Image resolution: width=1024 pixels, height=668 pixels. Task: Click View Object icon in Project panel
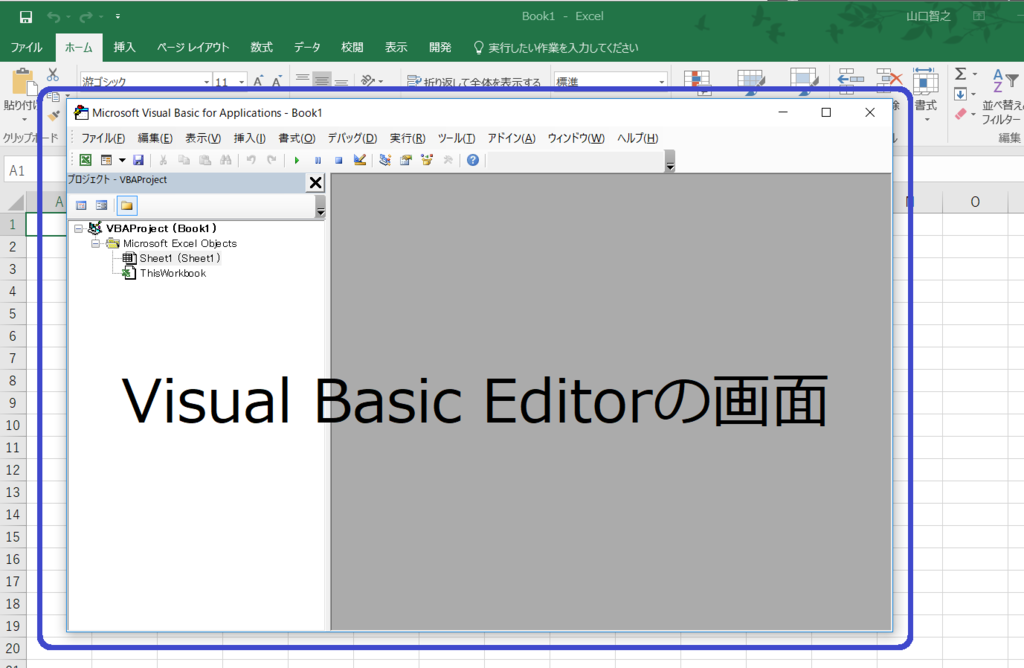pyautogui.click(x=102, y=206)
